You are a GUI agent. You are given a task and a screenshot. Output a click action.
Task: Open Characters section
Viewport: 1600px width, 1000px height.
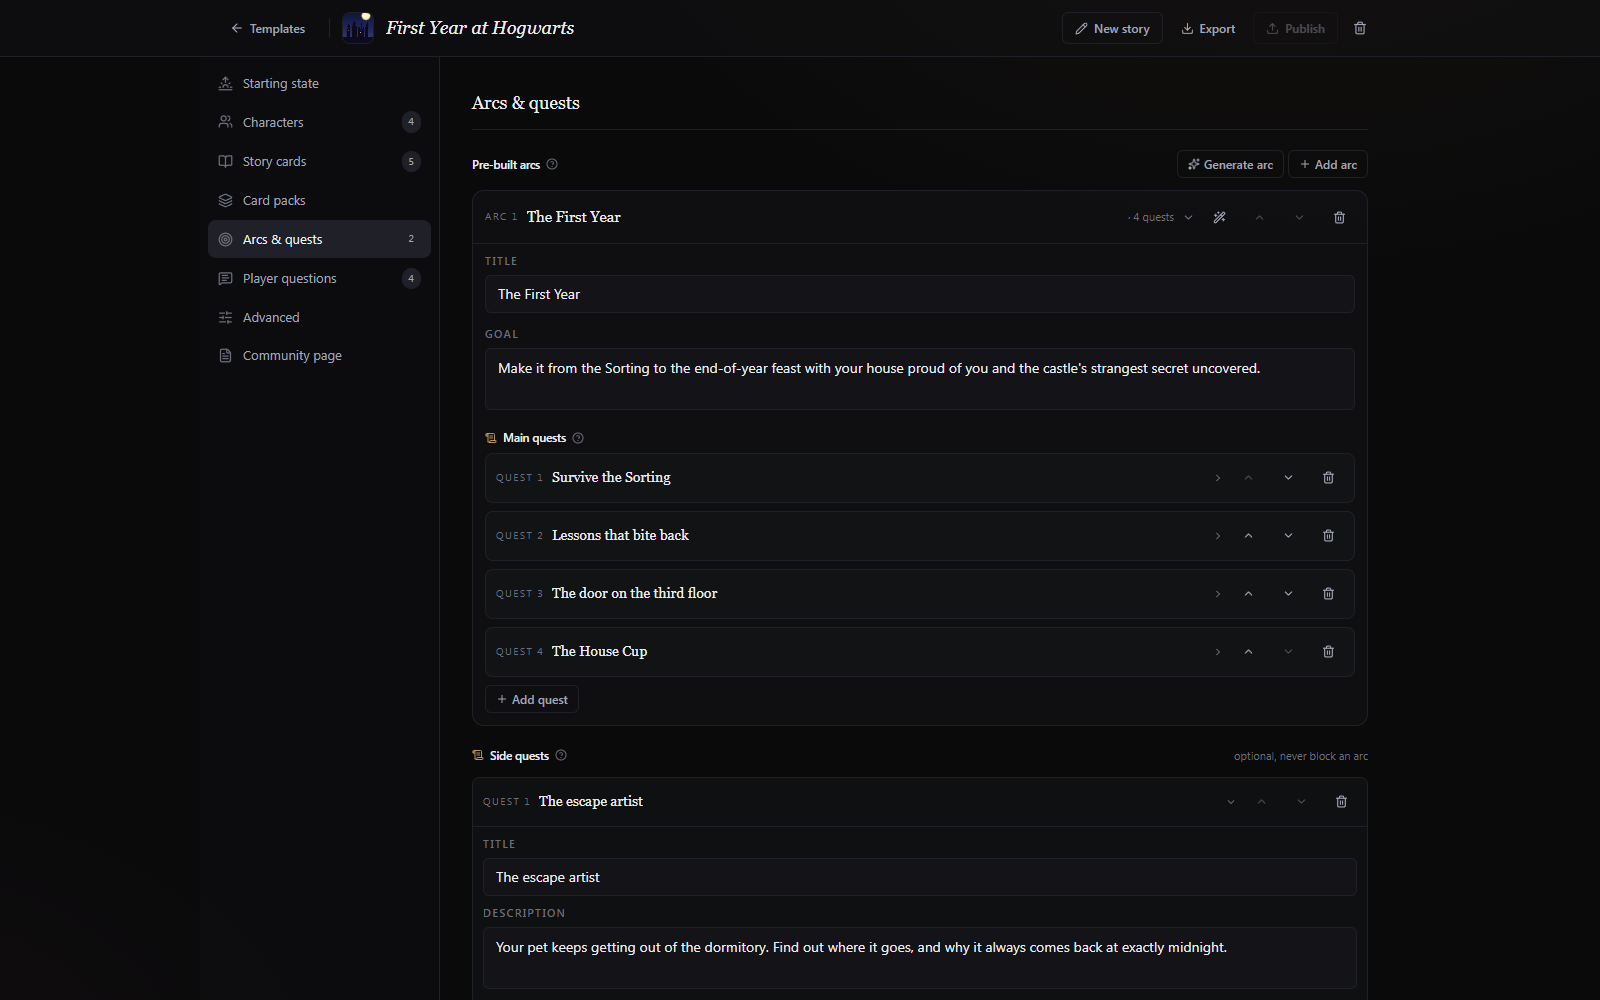pos(319,122)
